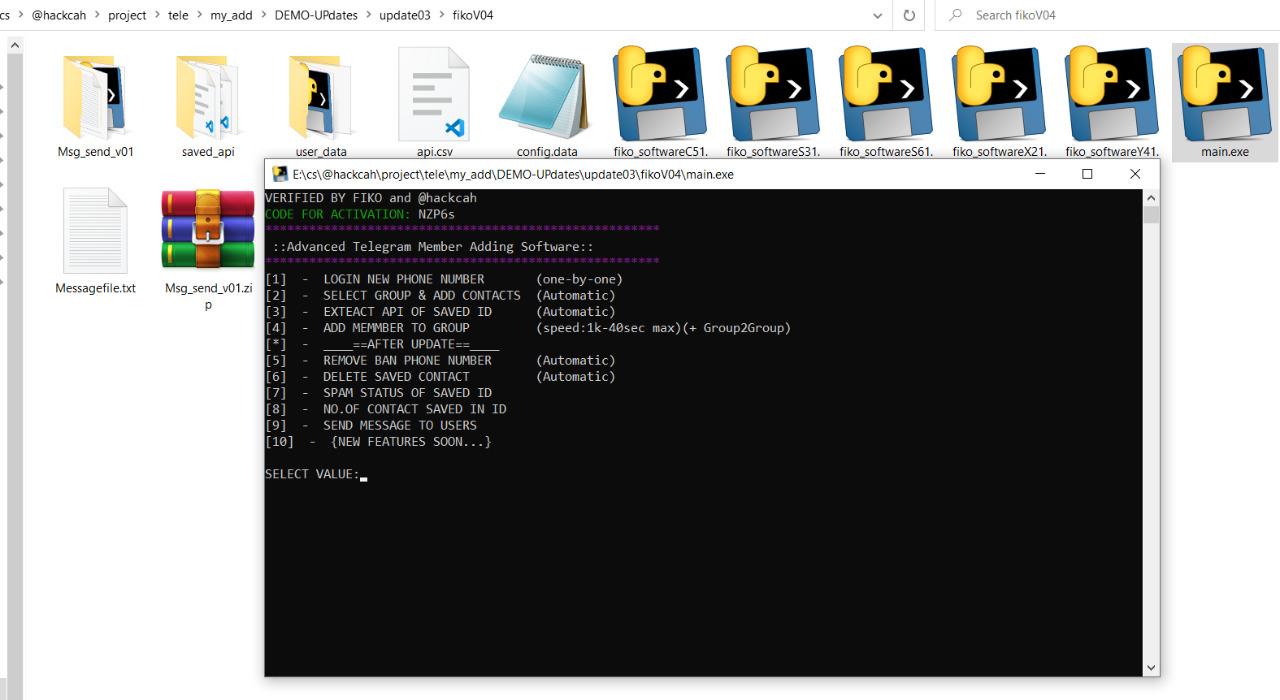This screenshot has width=1280, height=700.
Task: Click the Messagefile.txt file name
Action: tap(95, 288)
